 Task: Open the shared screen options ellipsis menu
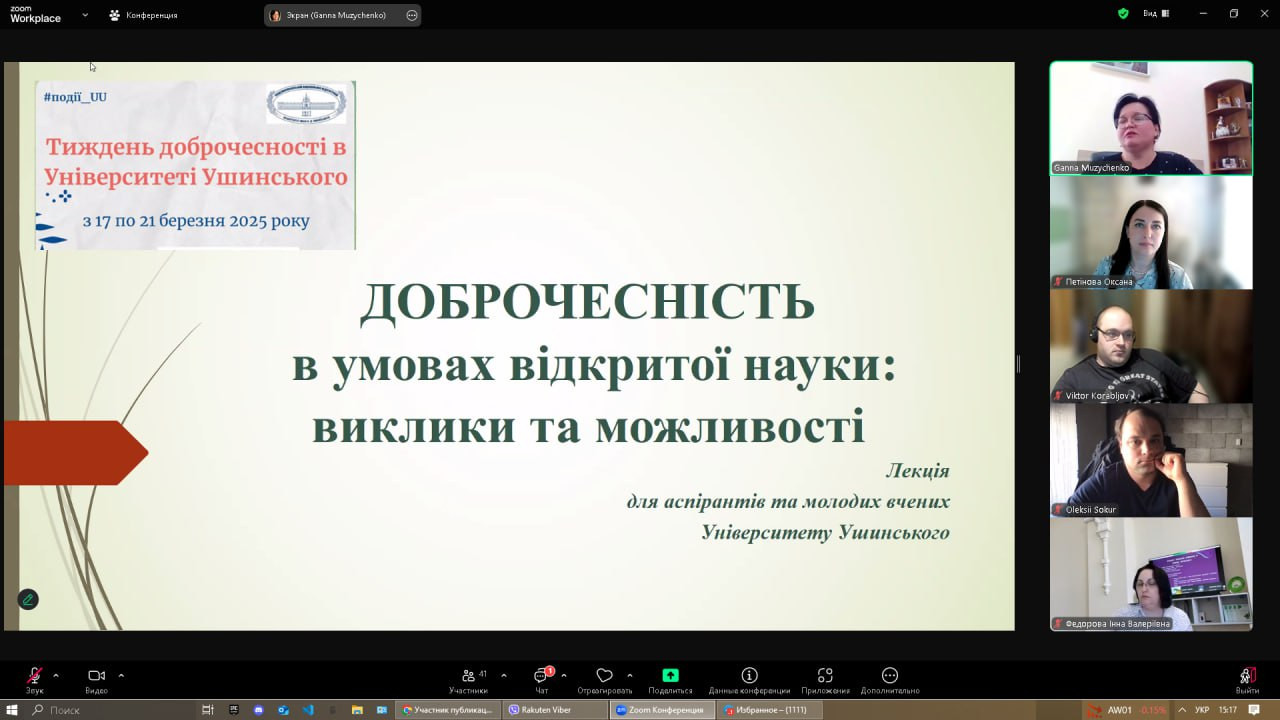412,15
